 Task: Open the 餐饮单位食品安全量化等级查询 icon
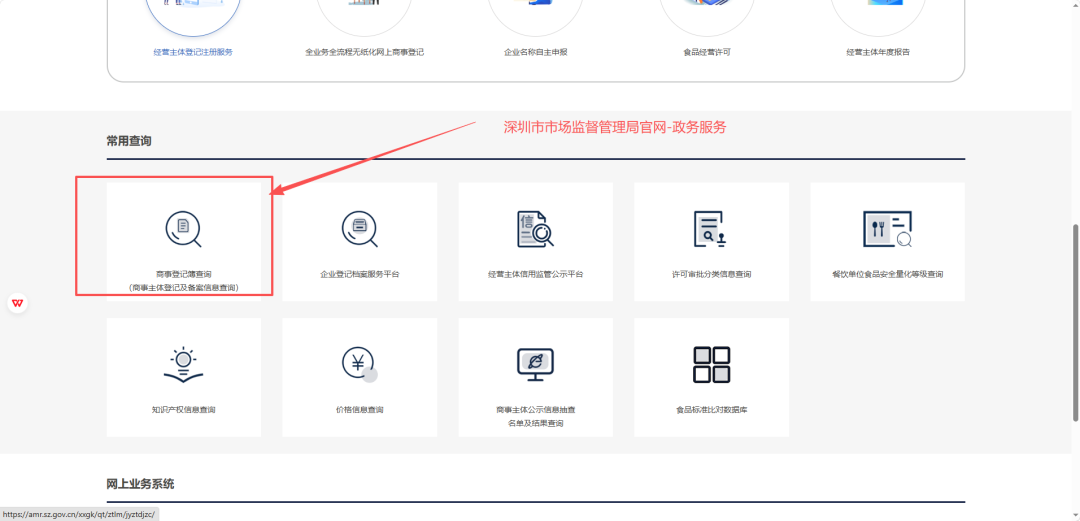(x=888, y=229)
